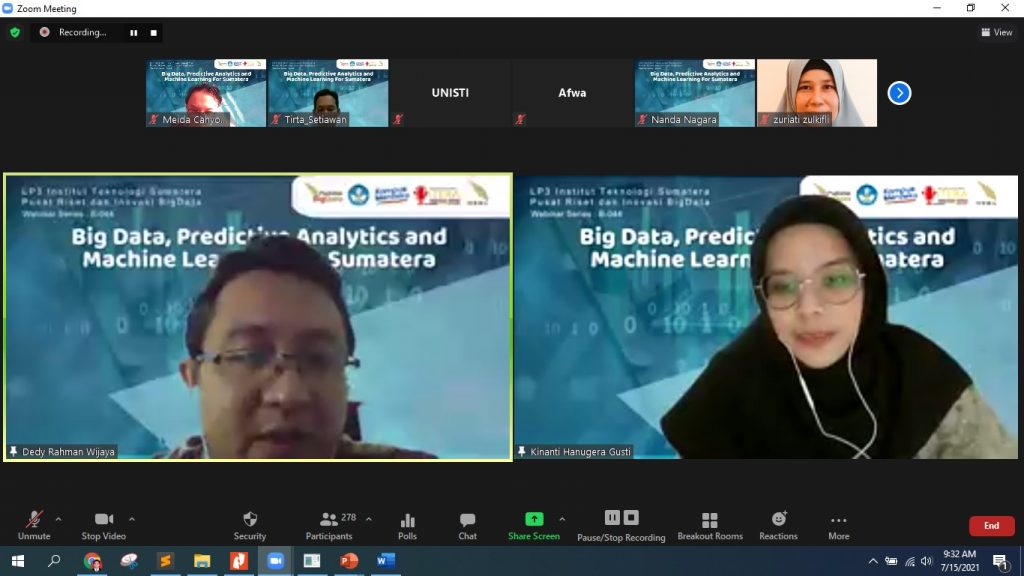Click the battery icon in the system tray
This screenshot has width=1024, height=576.
coord(891,561)
